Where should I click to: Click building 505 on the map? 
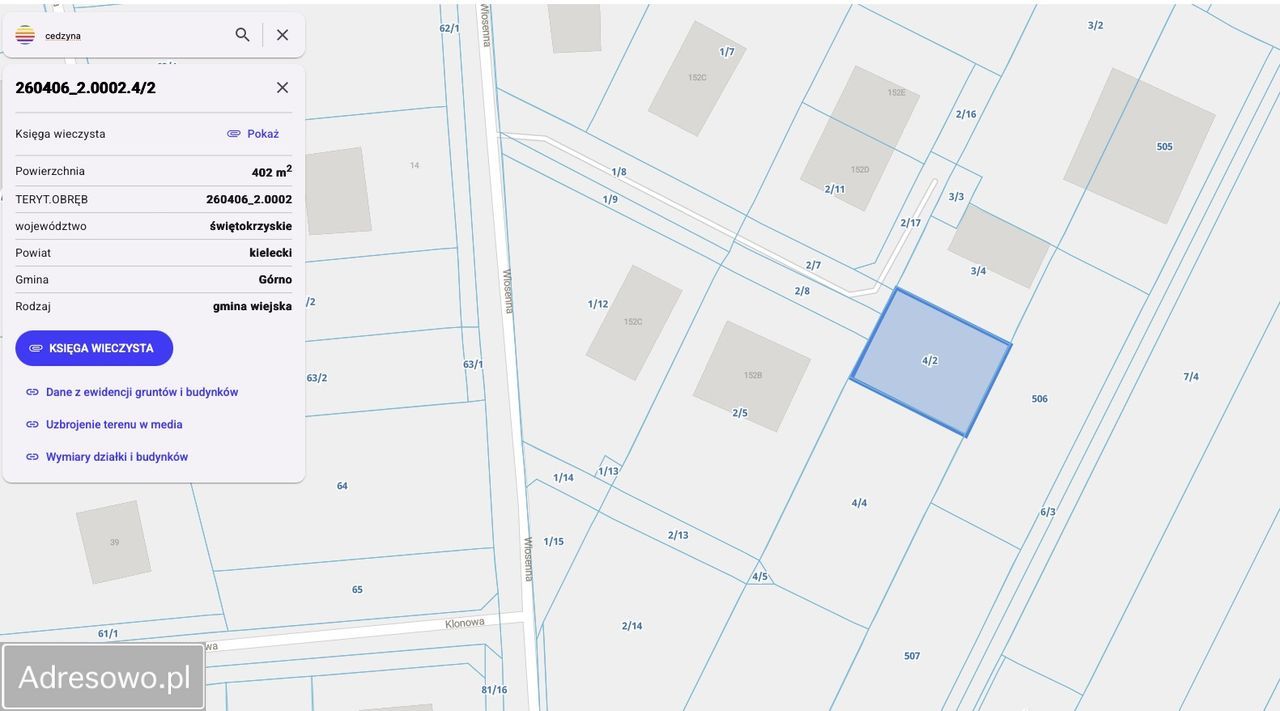[1139, 146]
